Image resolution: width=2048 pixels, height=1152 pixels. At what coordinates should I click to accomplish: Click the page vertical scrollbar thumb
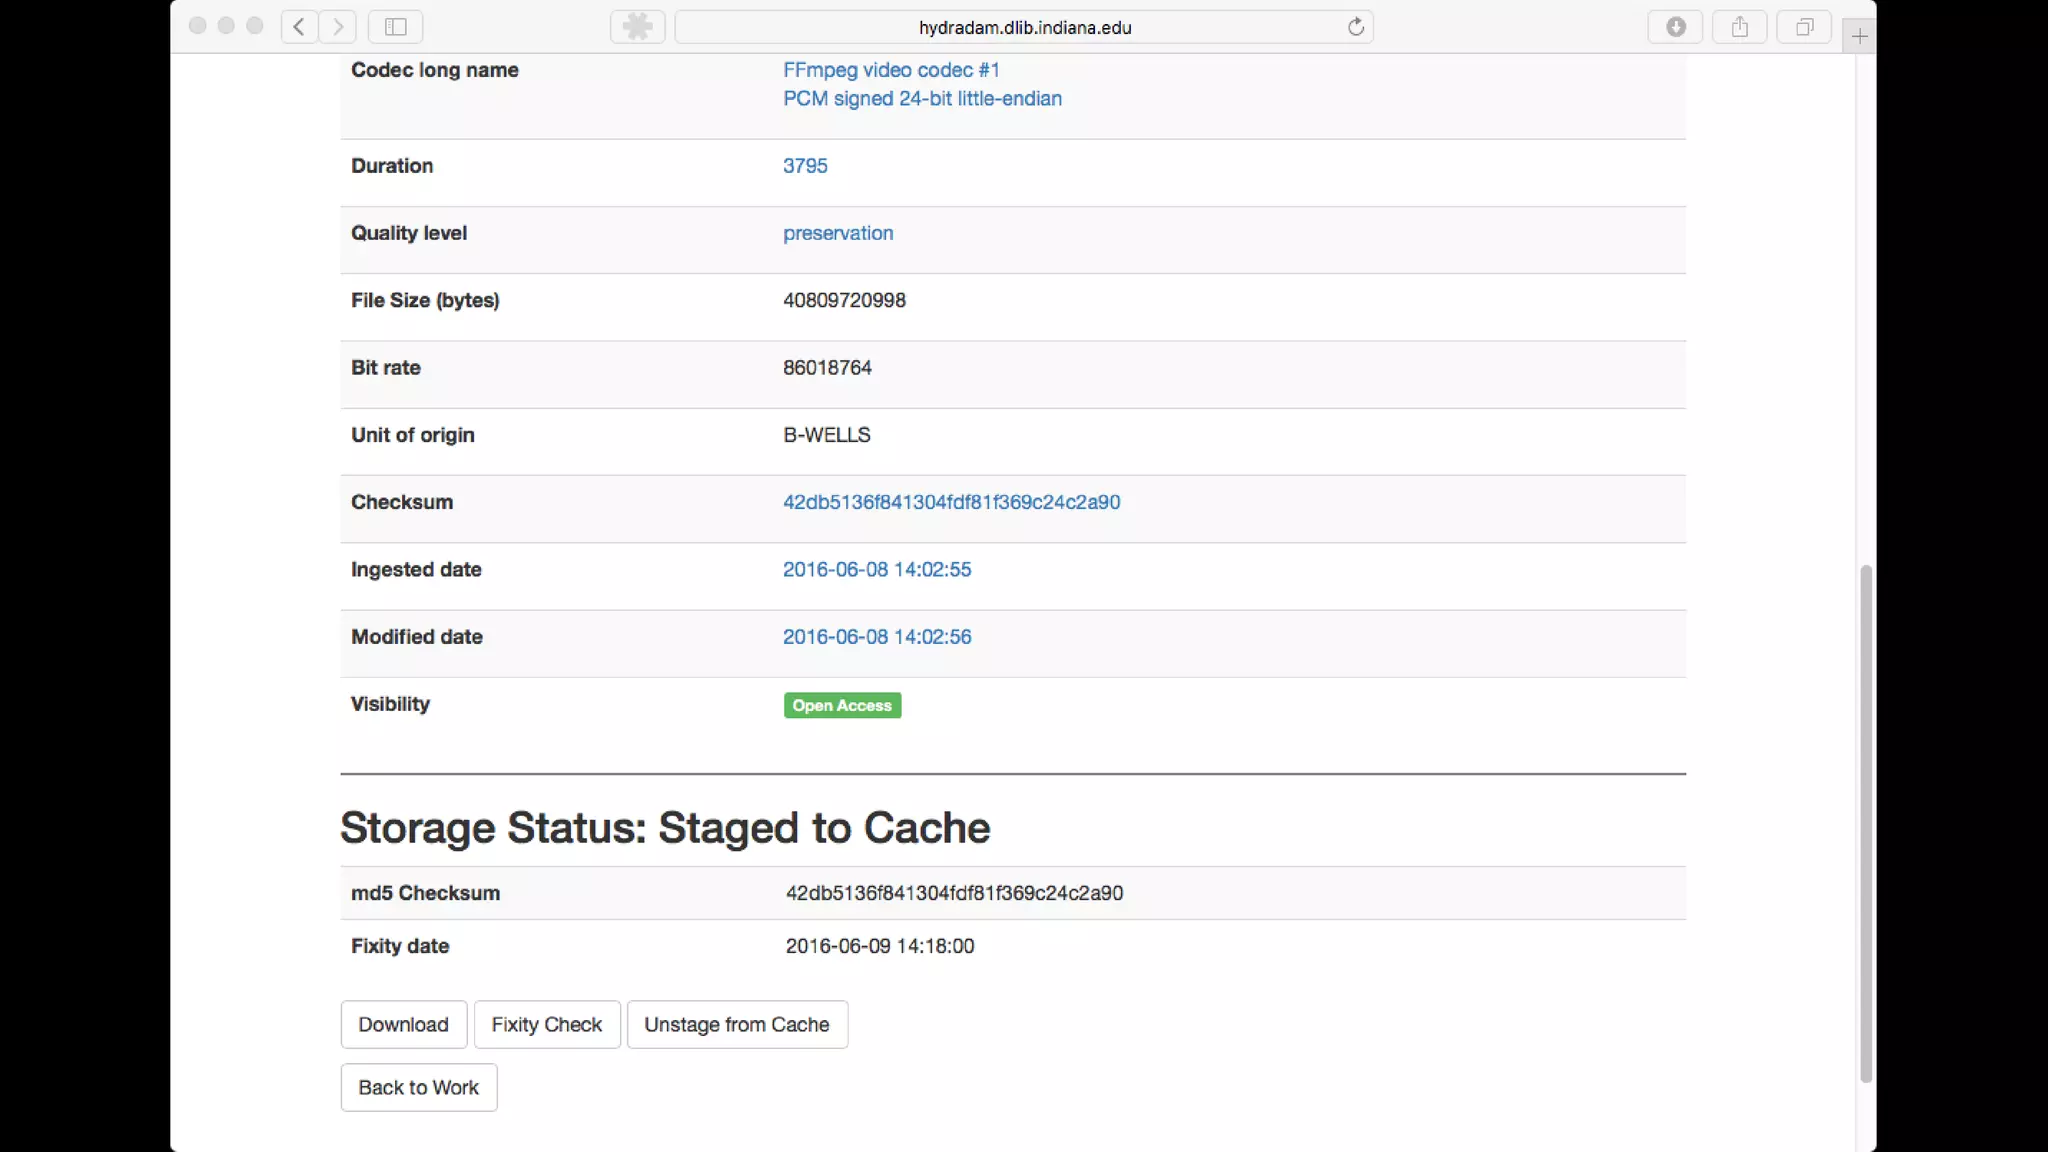click(1865, 822)
